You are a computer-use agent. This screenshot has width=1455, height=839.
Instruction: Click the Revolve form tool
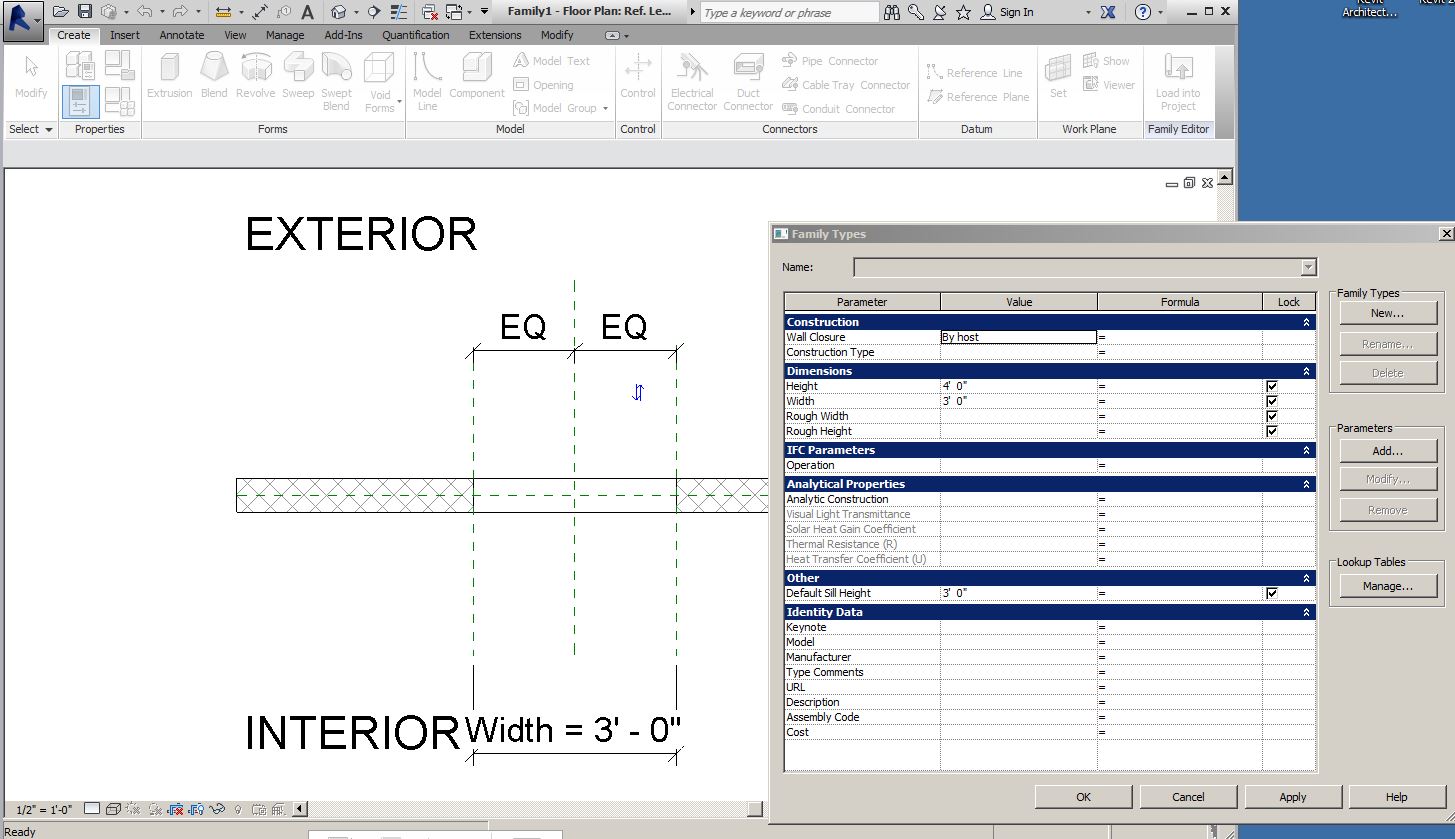(x=256, y=76)
